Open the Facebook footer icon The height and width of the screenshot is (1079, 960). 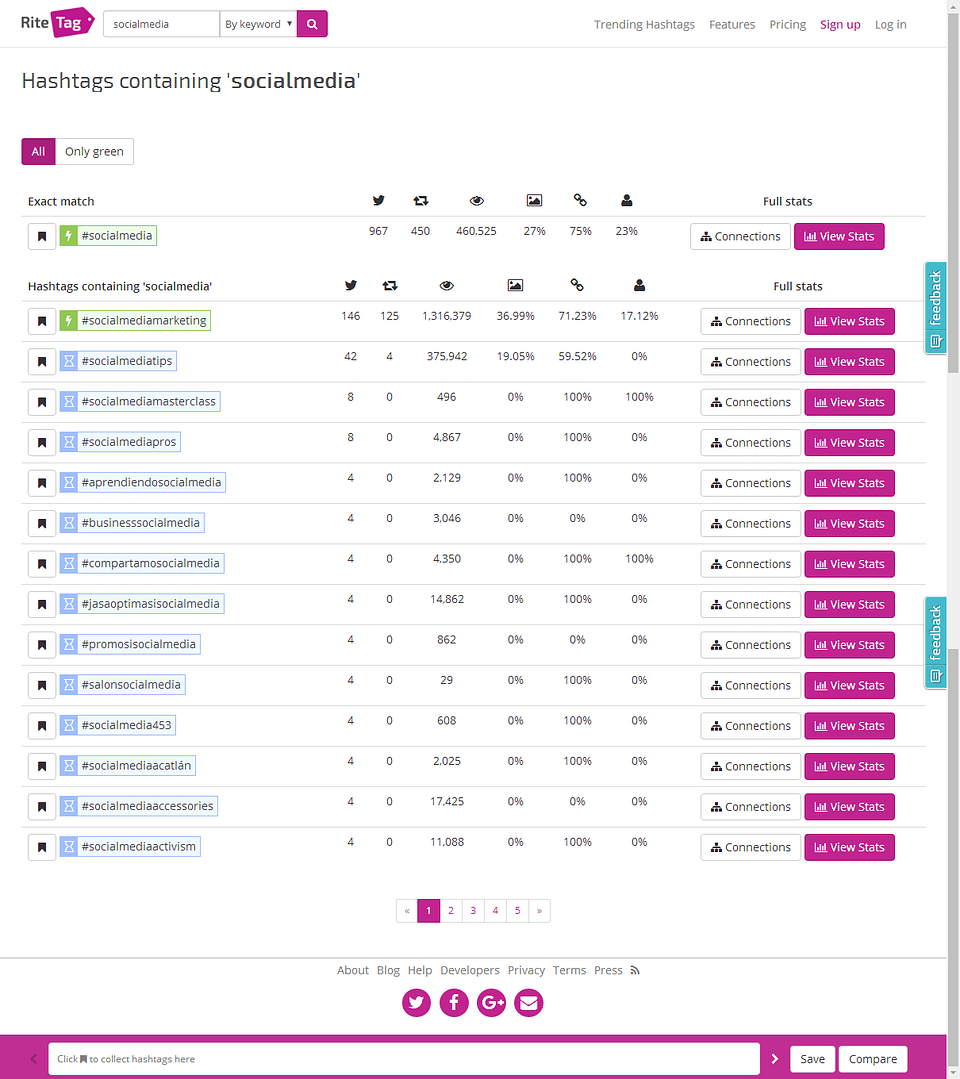click(x=454, y=1002)
